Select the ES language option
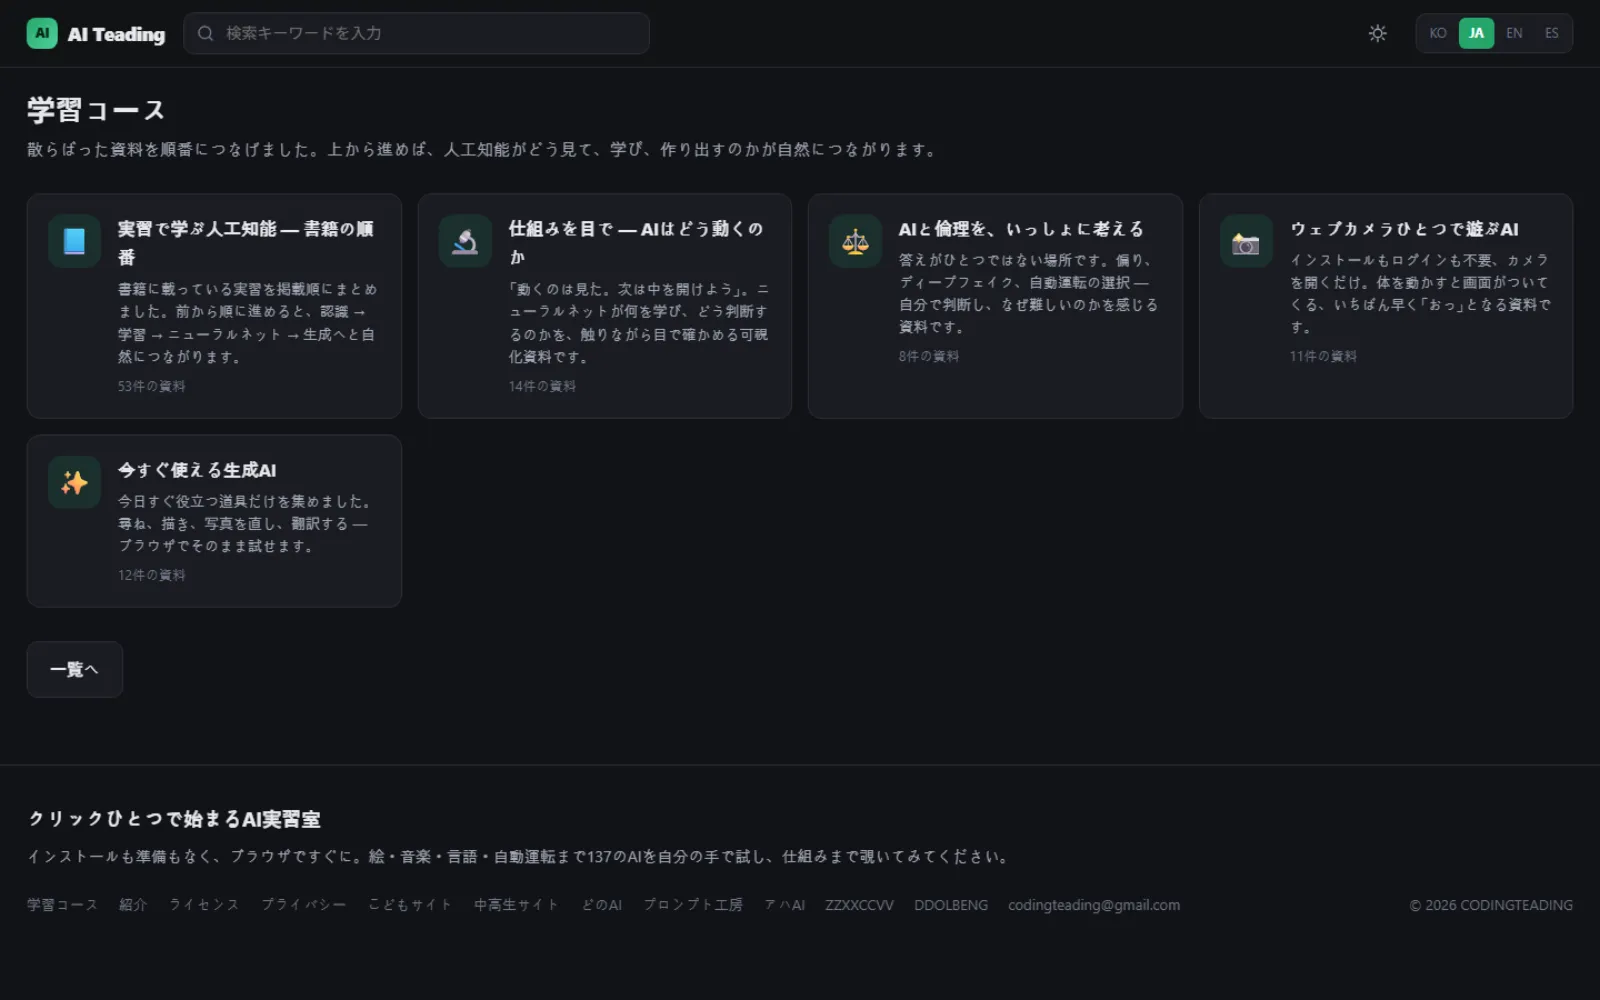Image resolution: width=1600 pixels, height=1000 pixels. tap(1551, 33)
